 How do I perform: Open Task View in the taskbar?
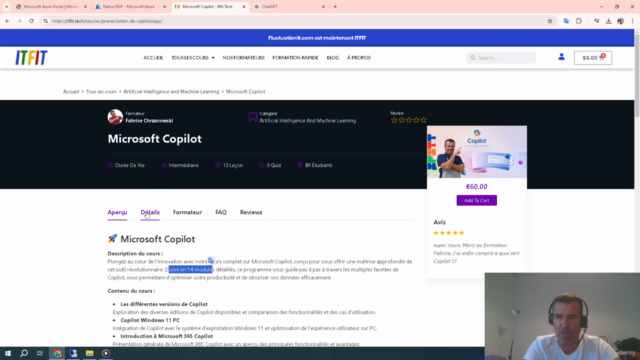(40, 353)
